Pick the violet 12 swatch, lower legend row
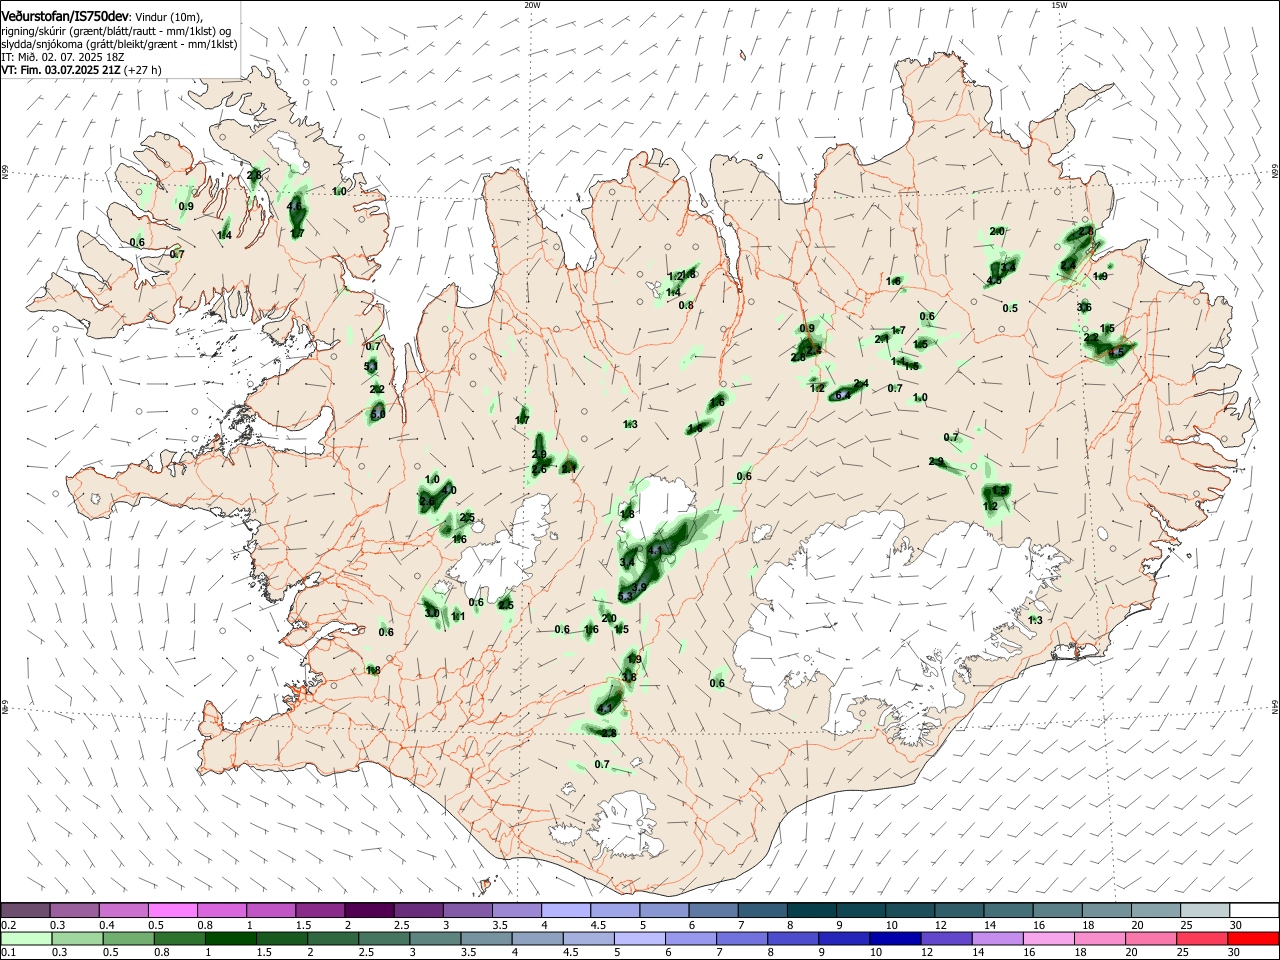Viewport: 1280px width, 960px height. tap(947, 938)
